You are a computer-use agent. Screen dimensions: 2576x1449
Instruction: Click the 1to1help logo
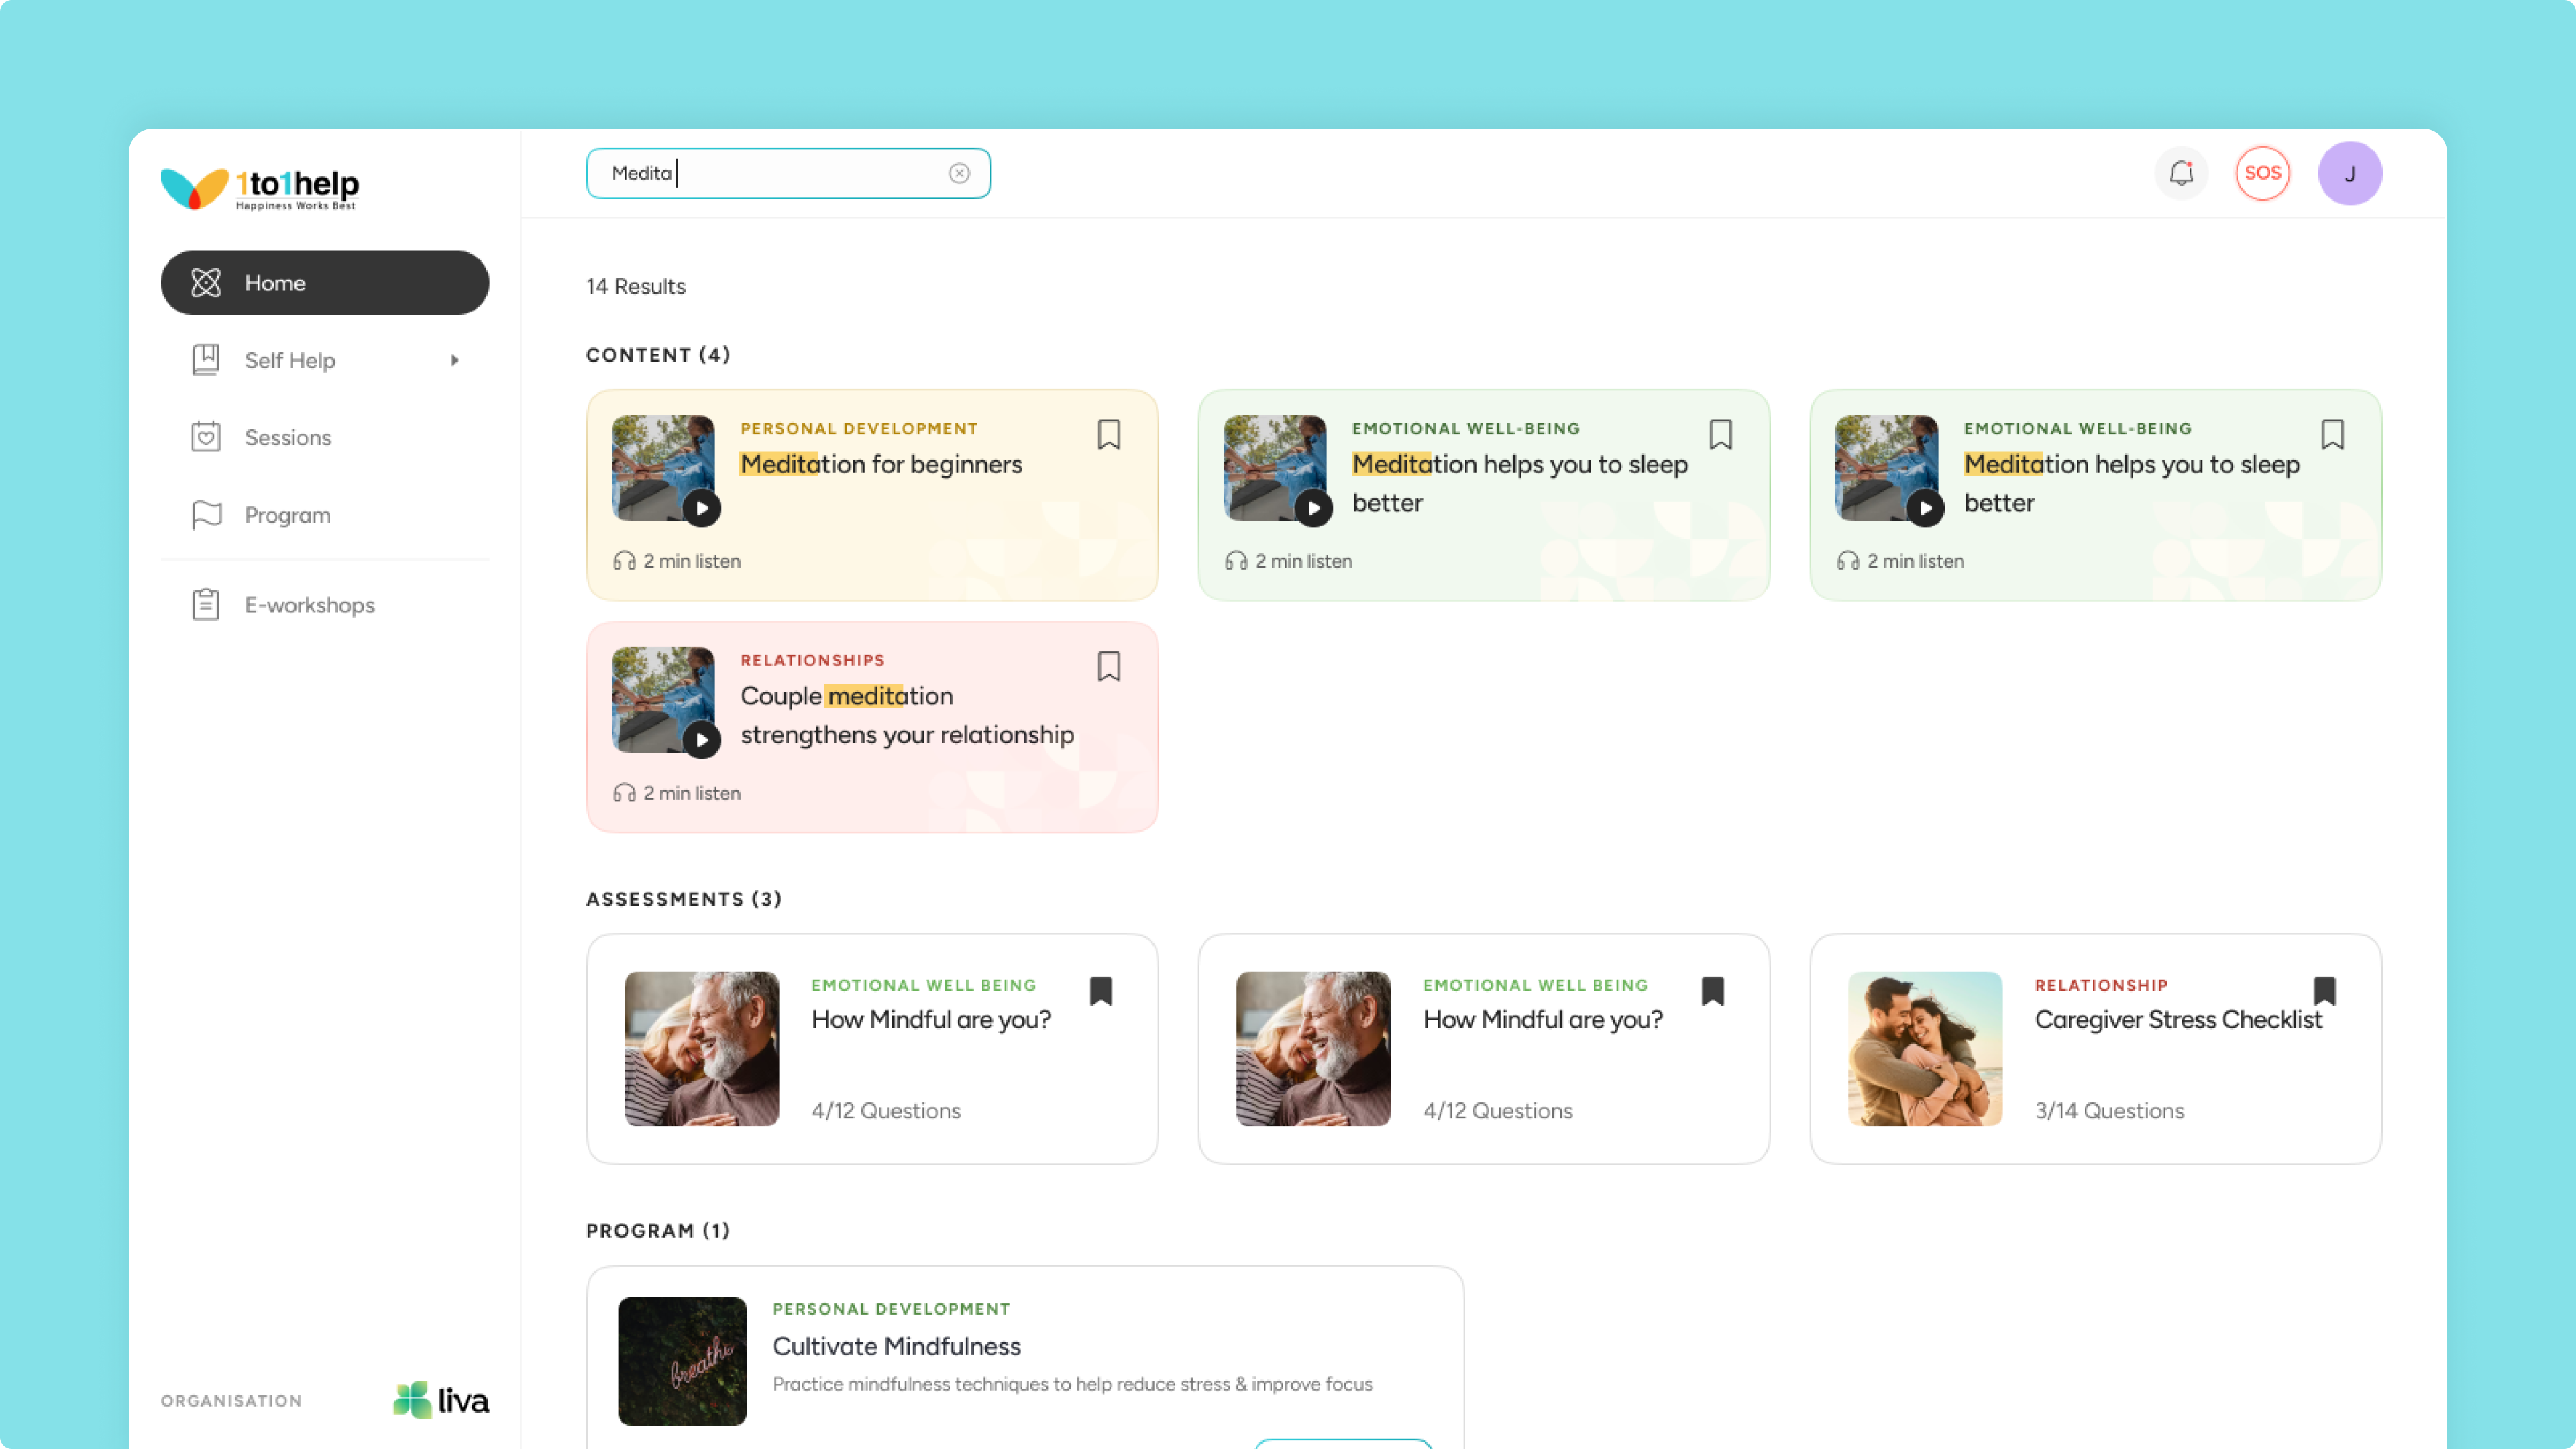coord(260,187)
